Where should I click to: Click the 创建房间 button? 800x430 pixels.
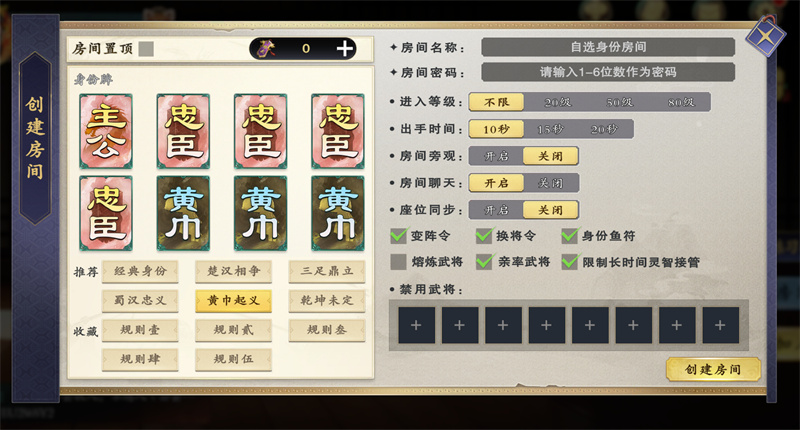713,369
